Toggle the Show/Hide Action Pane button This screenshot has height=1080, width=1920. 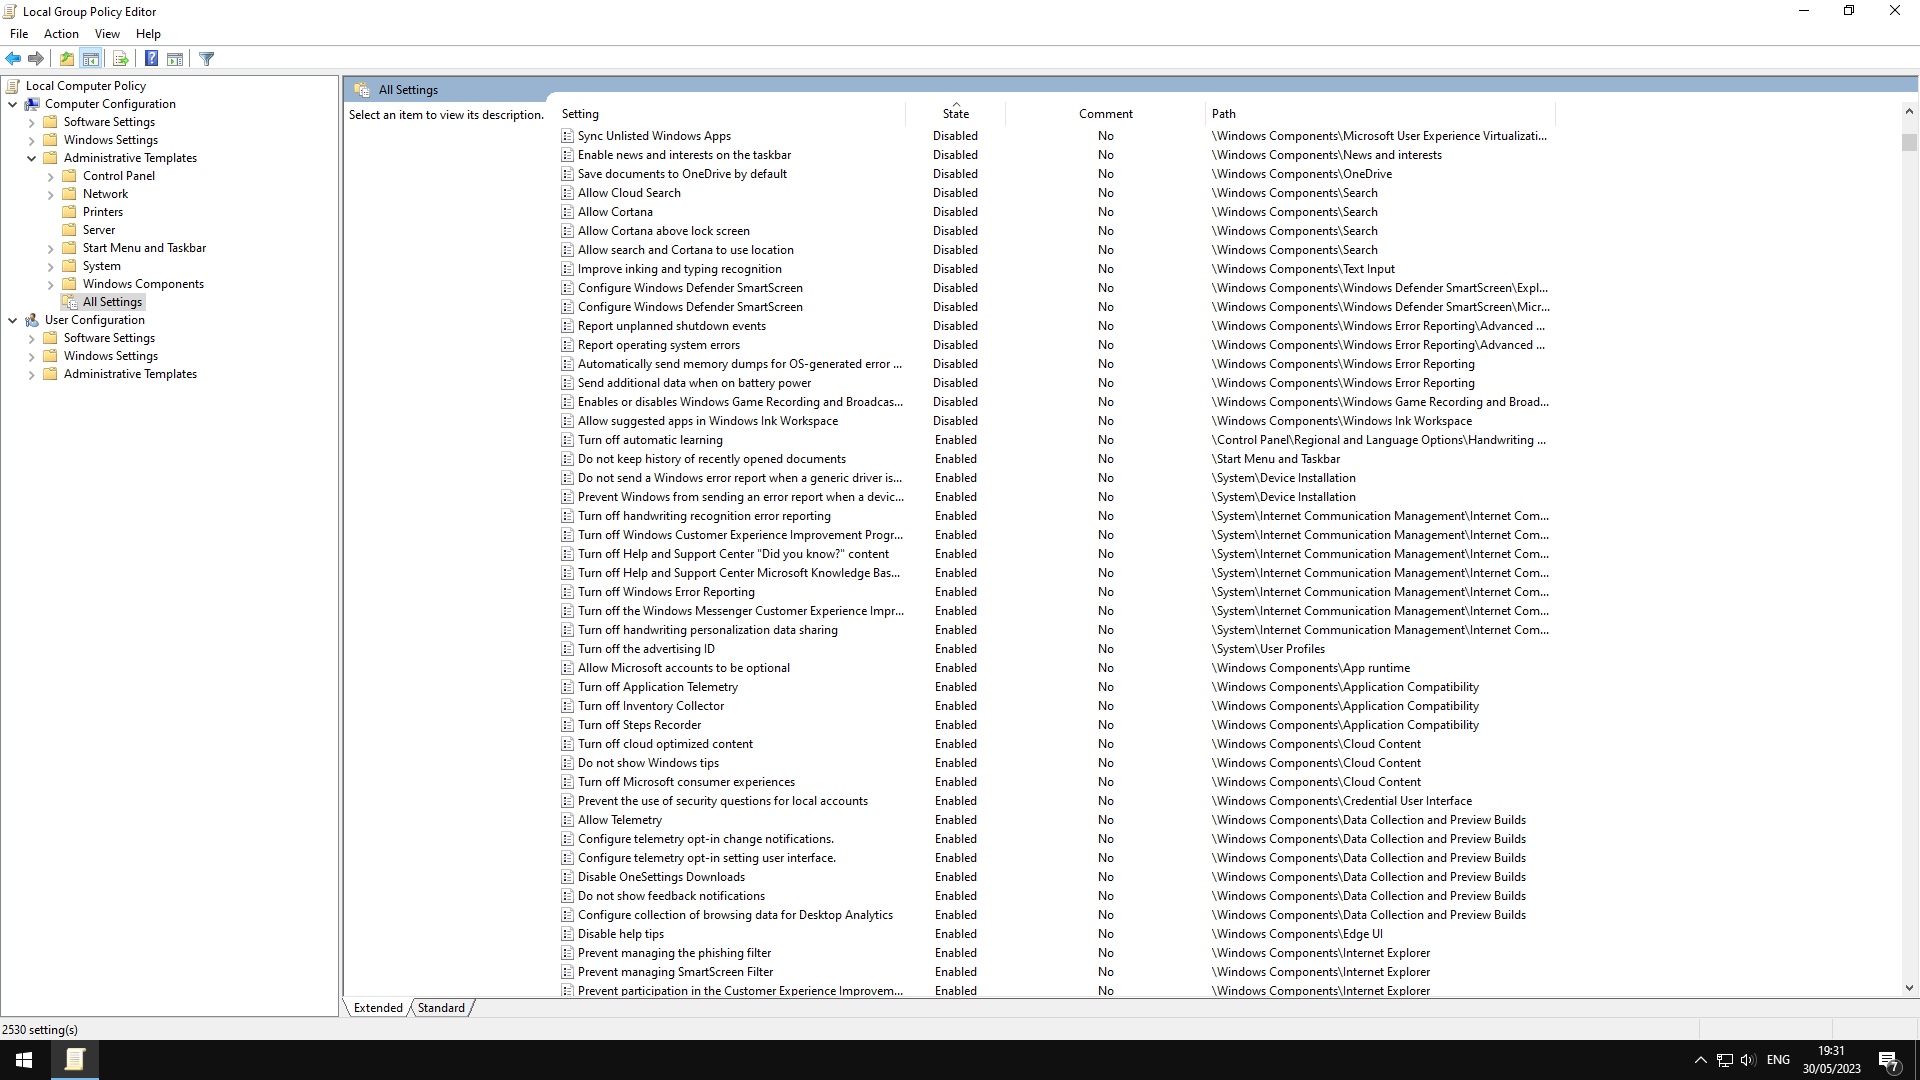pos(175,59)
